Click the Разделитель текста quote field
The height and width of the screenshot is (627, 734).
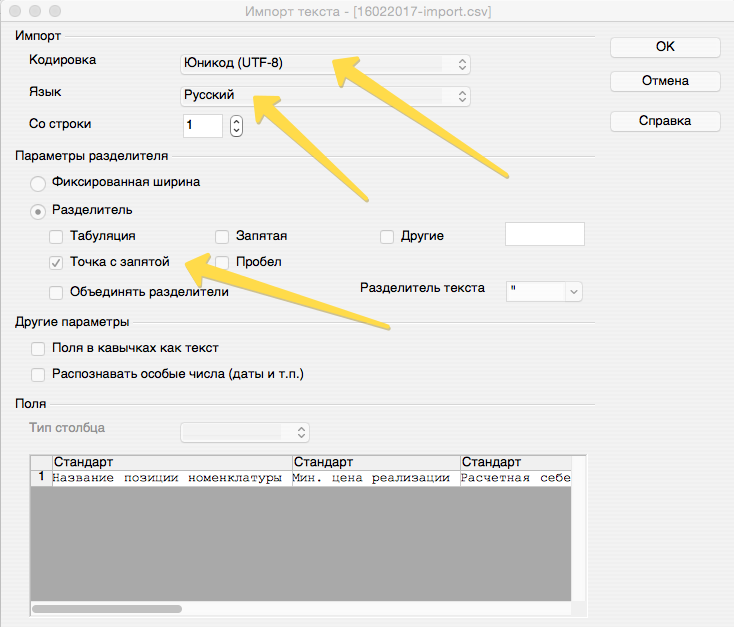tap(536, 292)
